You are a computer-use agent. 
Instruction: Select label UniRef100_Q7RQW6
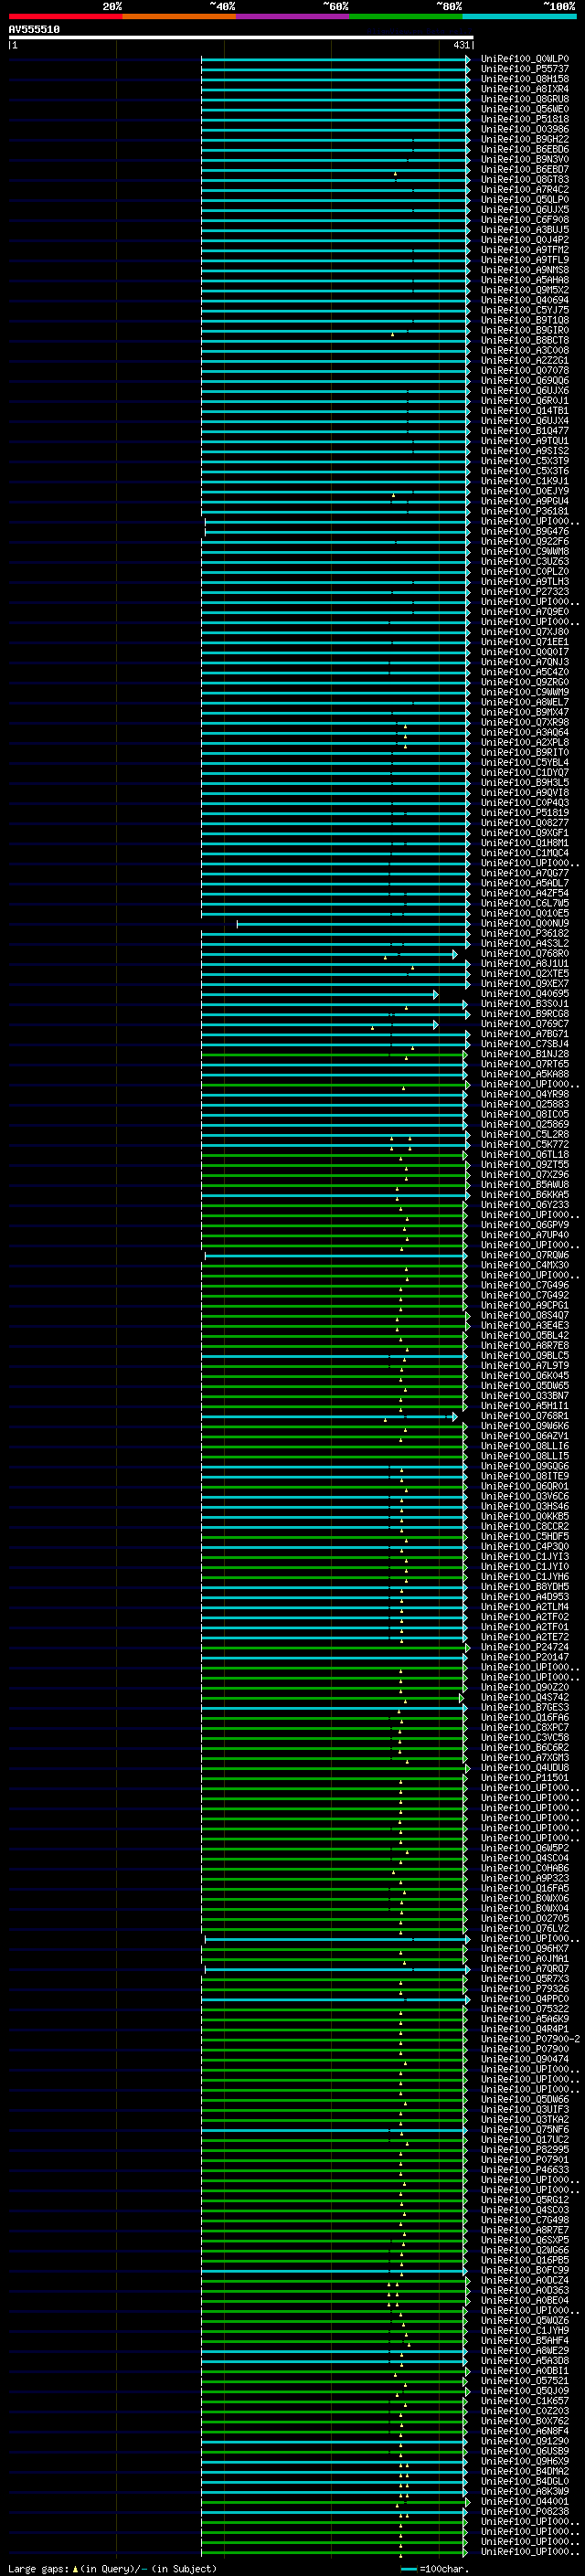525,1255
